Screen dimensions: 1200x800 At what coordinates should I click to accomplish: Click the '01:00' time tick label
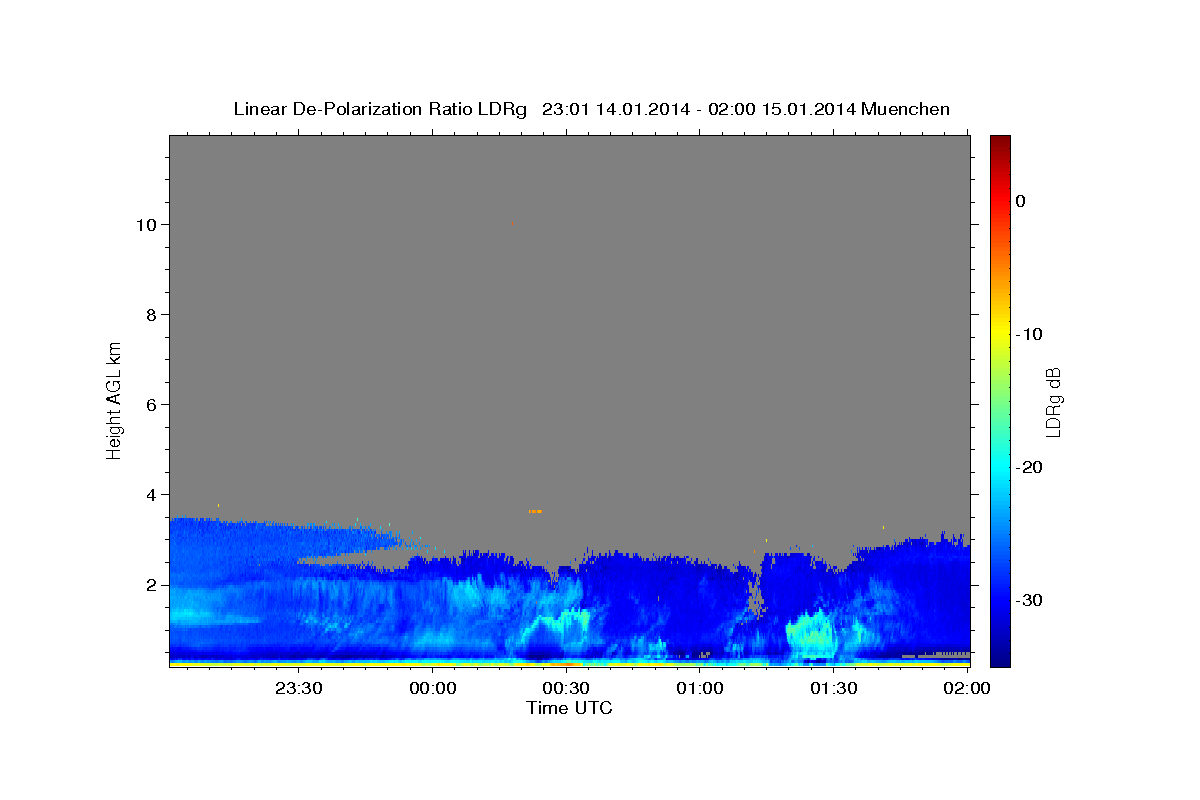point(700,688)
